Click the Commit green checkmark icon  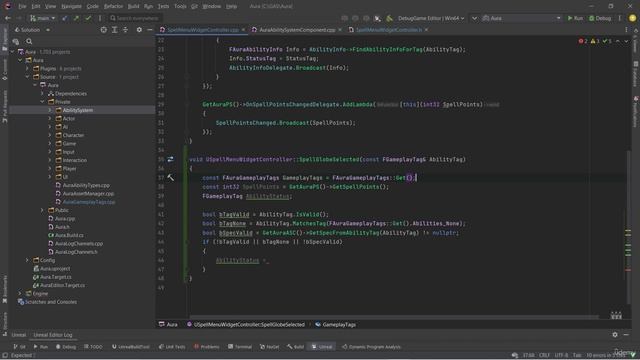click(x=88, y=18)
